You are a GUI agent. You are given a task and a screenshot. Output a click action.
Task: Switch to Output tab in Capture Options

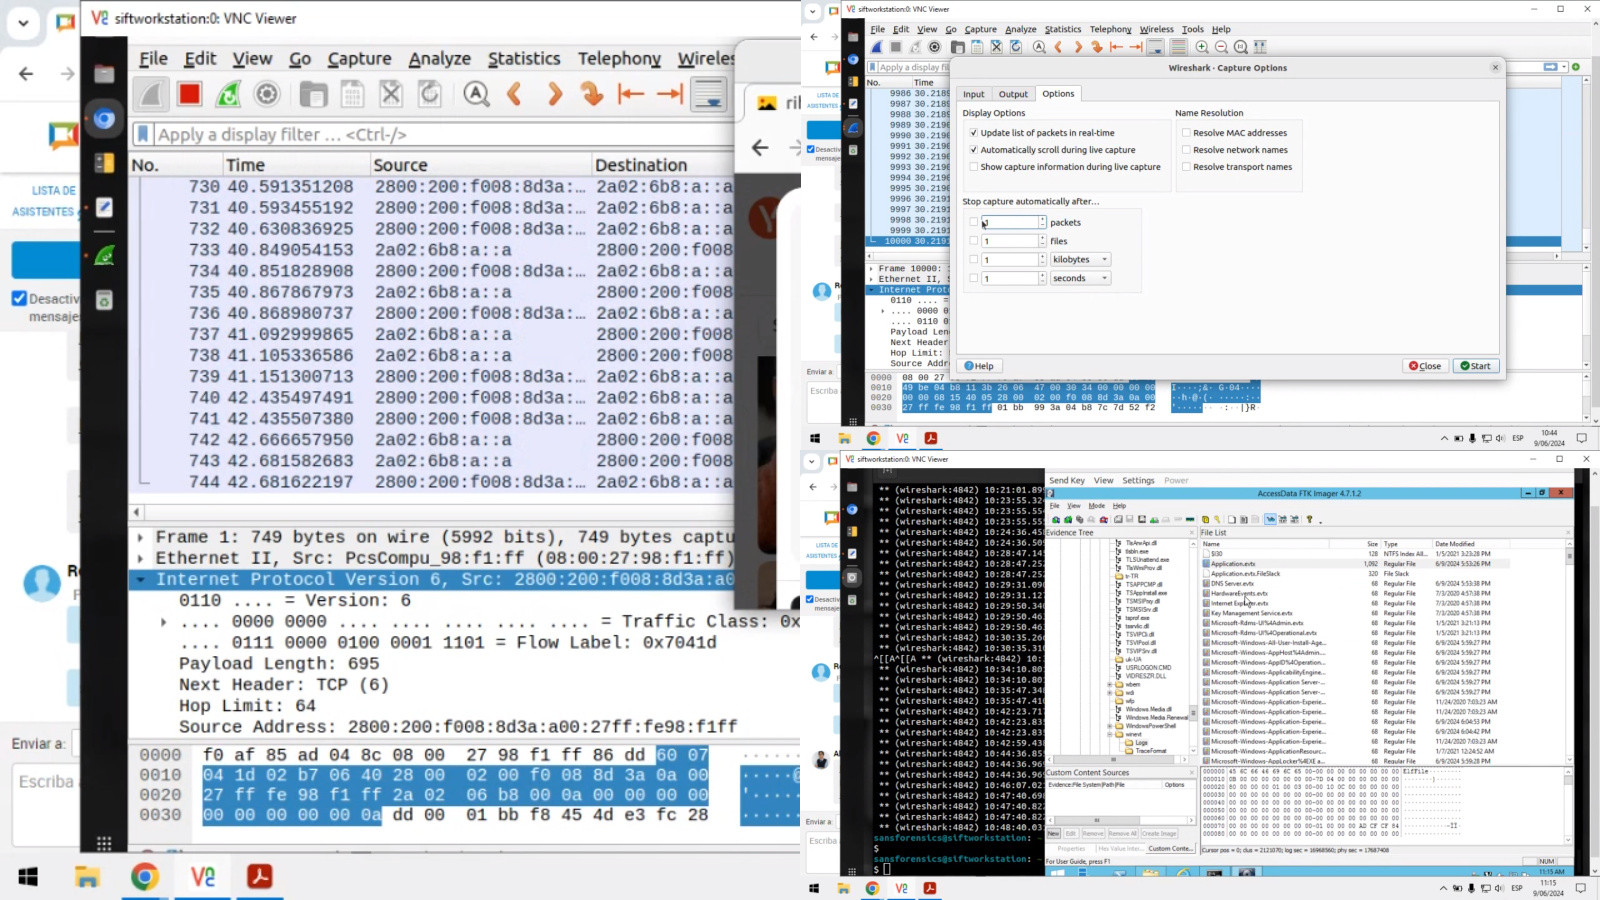(x=1013, y=94)
